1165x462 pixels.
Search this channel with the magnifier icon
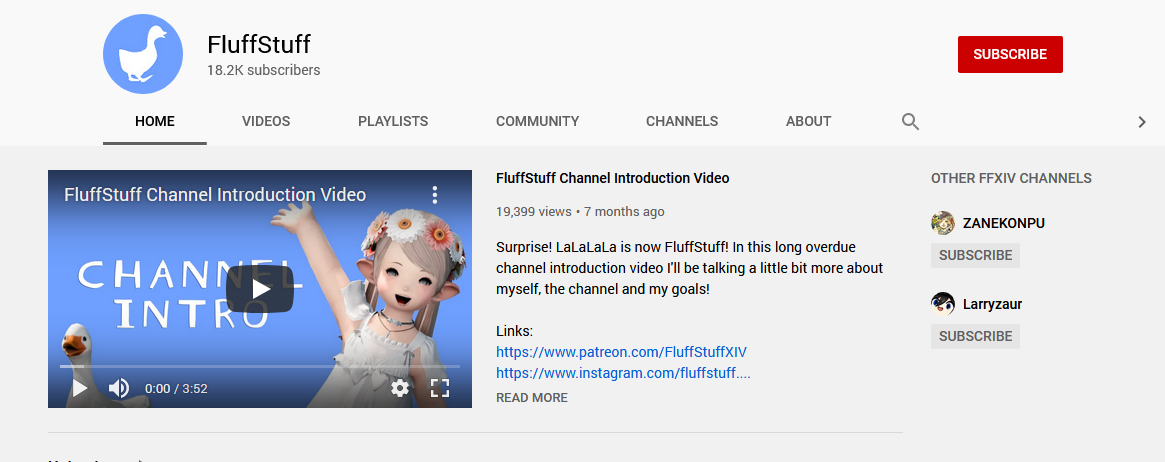[x=910, y=122]
